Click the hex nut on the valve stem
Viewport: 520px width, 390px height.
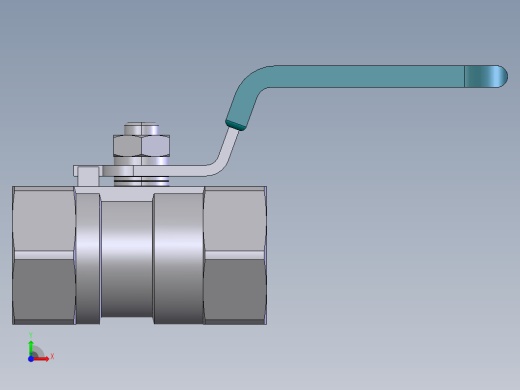pos(142,146)
